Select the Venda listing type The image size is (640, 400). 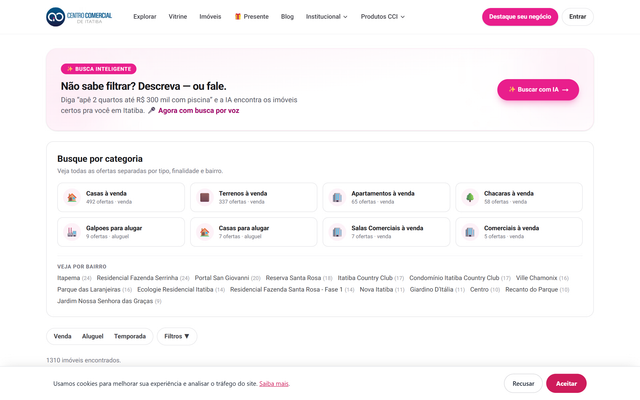pos(62,336)
